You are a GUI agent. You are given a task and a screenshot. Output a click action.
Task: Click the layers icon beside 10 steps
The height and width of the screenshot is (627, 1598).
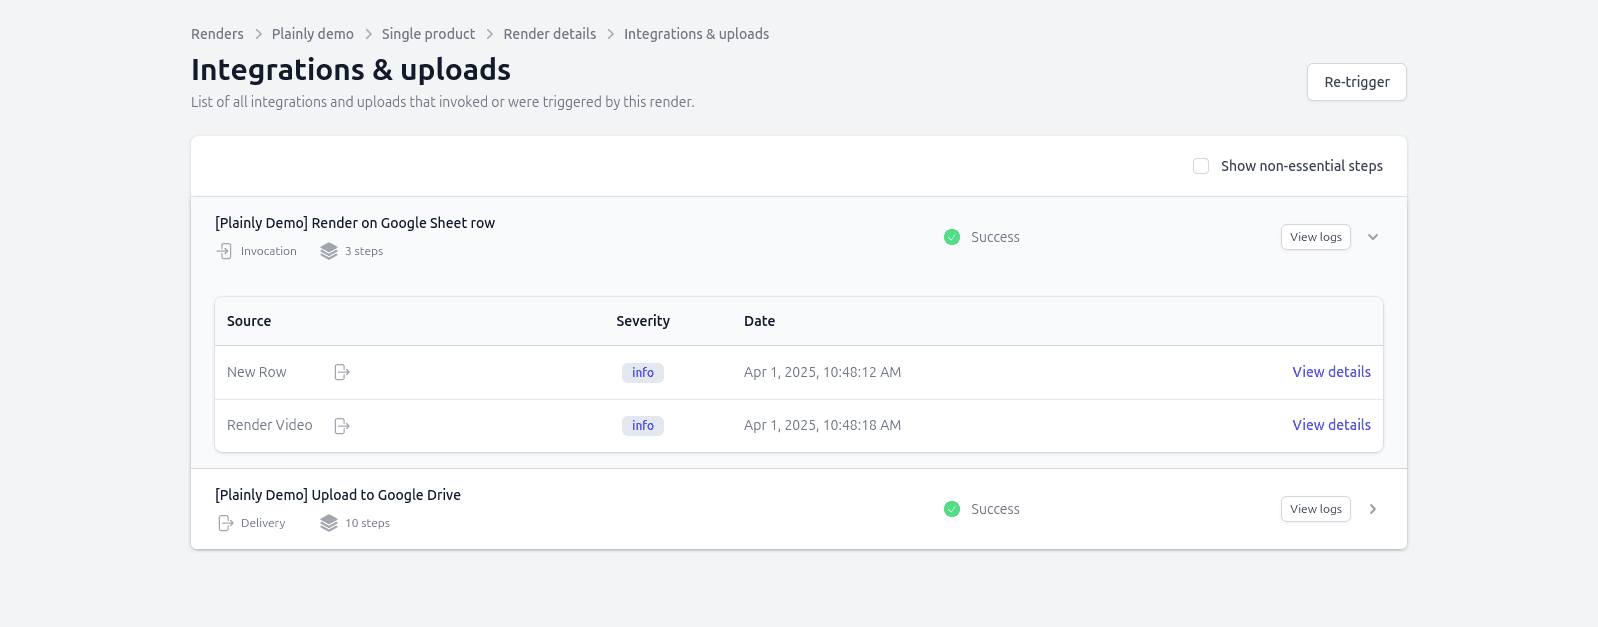[329, 523]
